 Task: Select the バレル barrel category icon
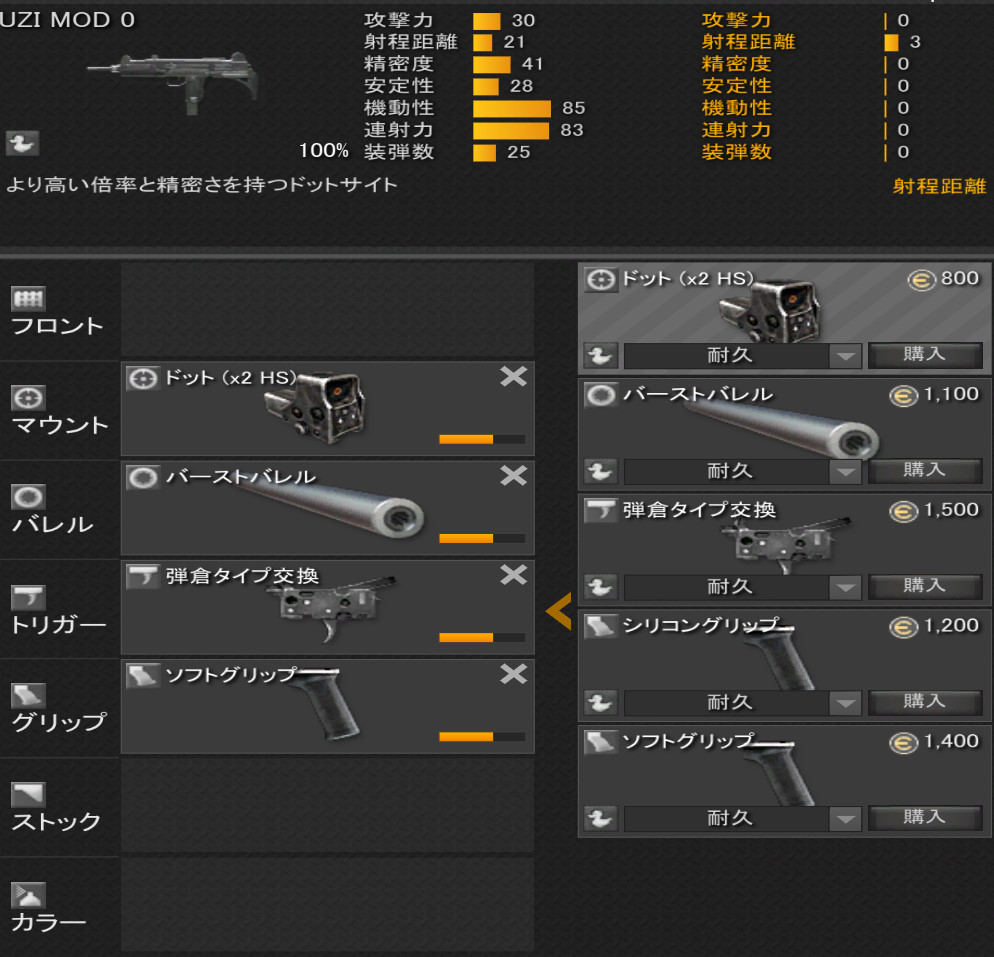28,497
